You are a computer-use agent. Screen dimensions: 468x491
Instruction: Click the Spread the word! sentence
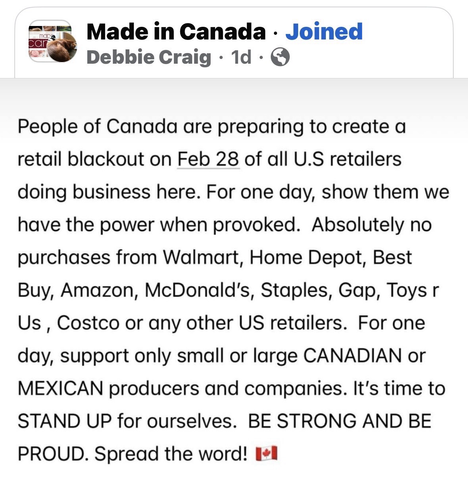pyautogui.click(x=171, y=453)
